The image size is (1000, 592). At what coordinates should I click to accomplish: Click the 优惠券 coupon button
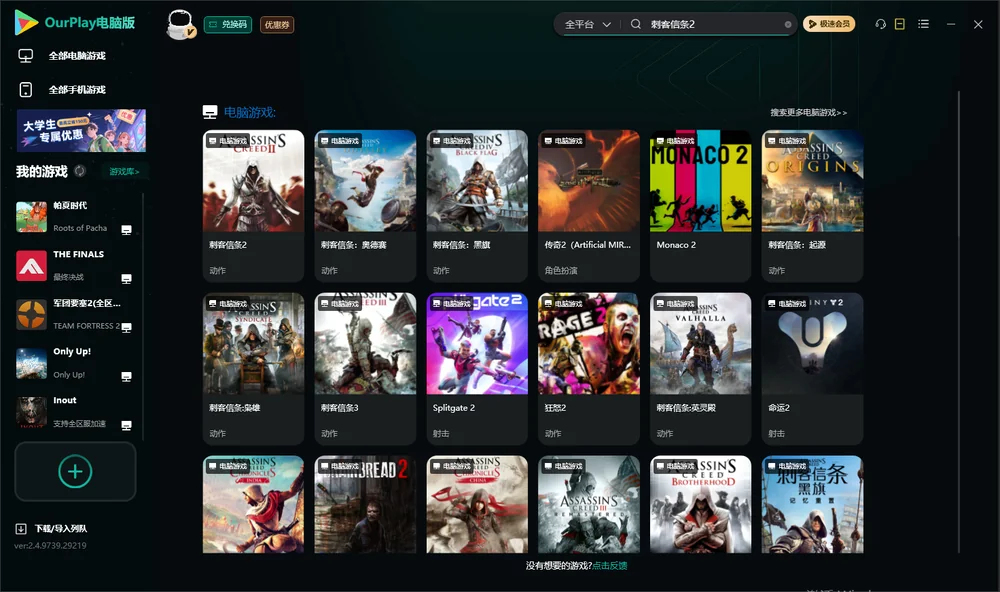[x=277, y=25]
